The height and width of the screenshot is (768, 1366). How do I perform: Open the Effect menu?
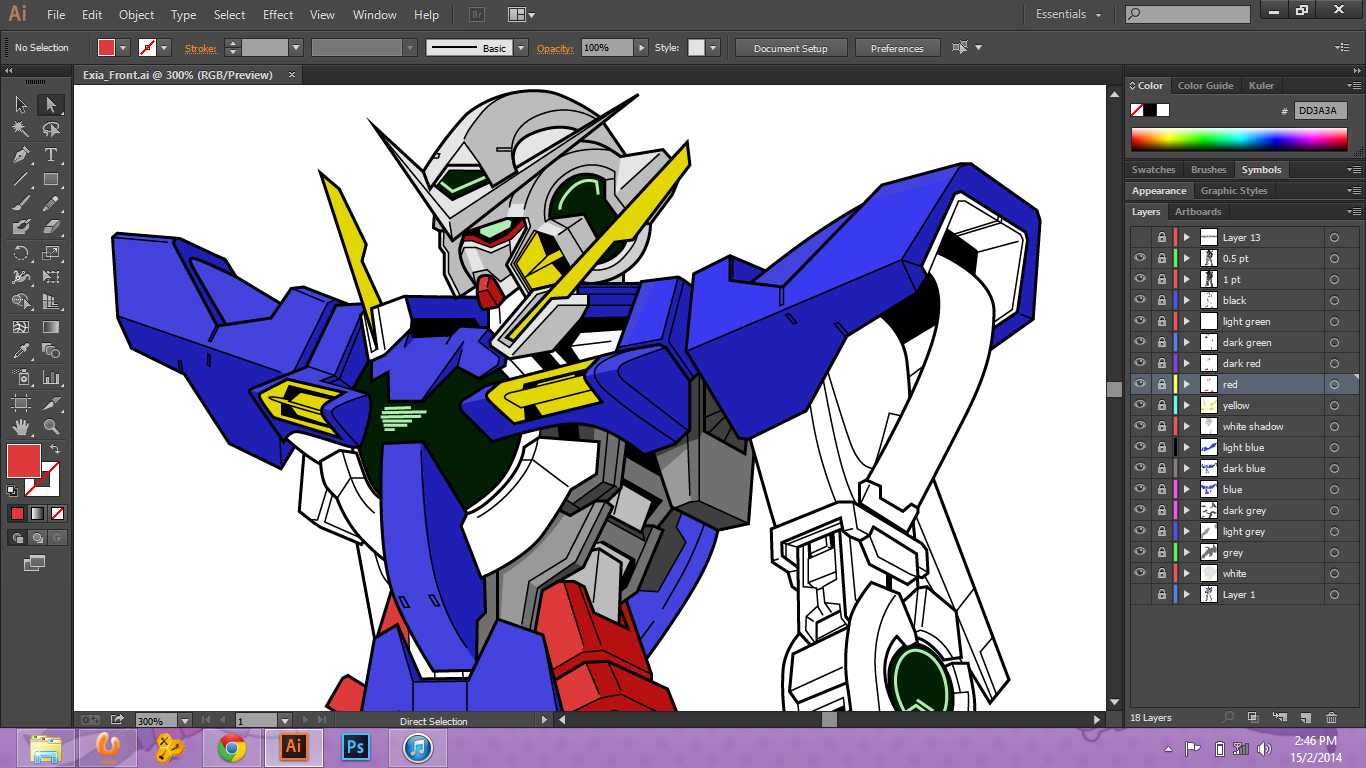click(278, 15)
